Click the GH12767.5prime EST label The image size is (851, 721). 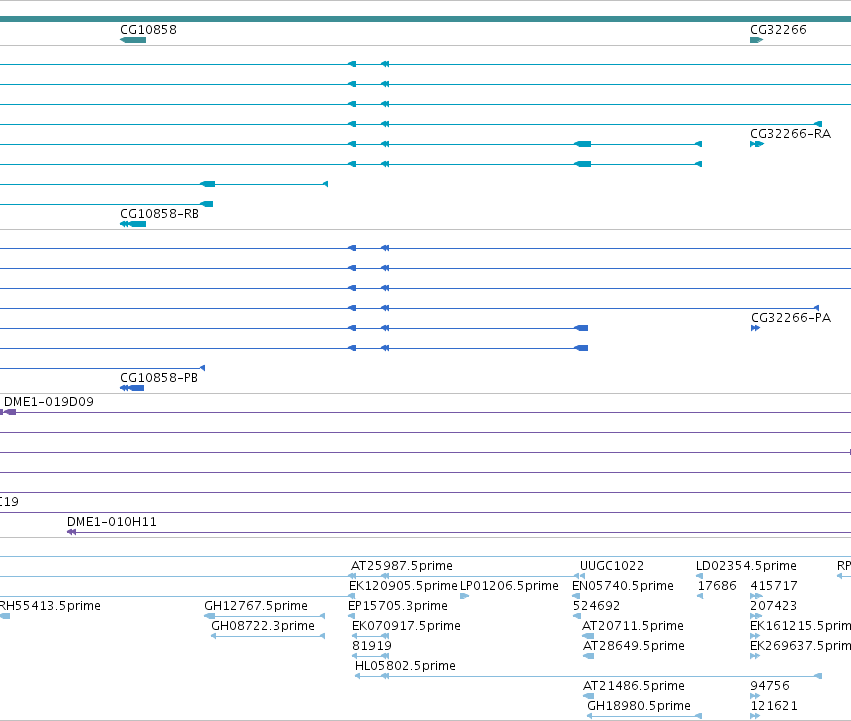[x=256, y=606]
